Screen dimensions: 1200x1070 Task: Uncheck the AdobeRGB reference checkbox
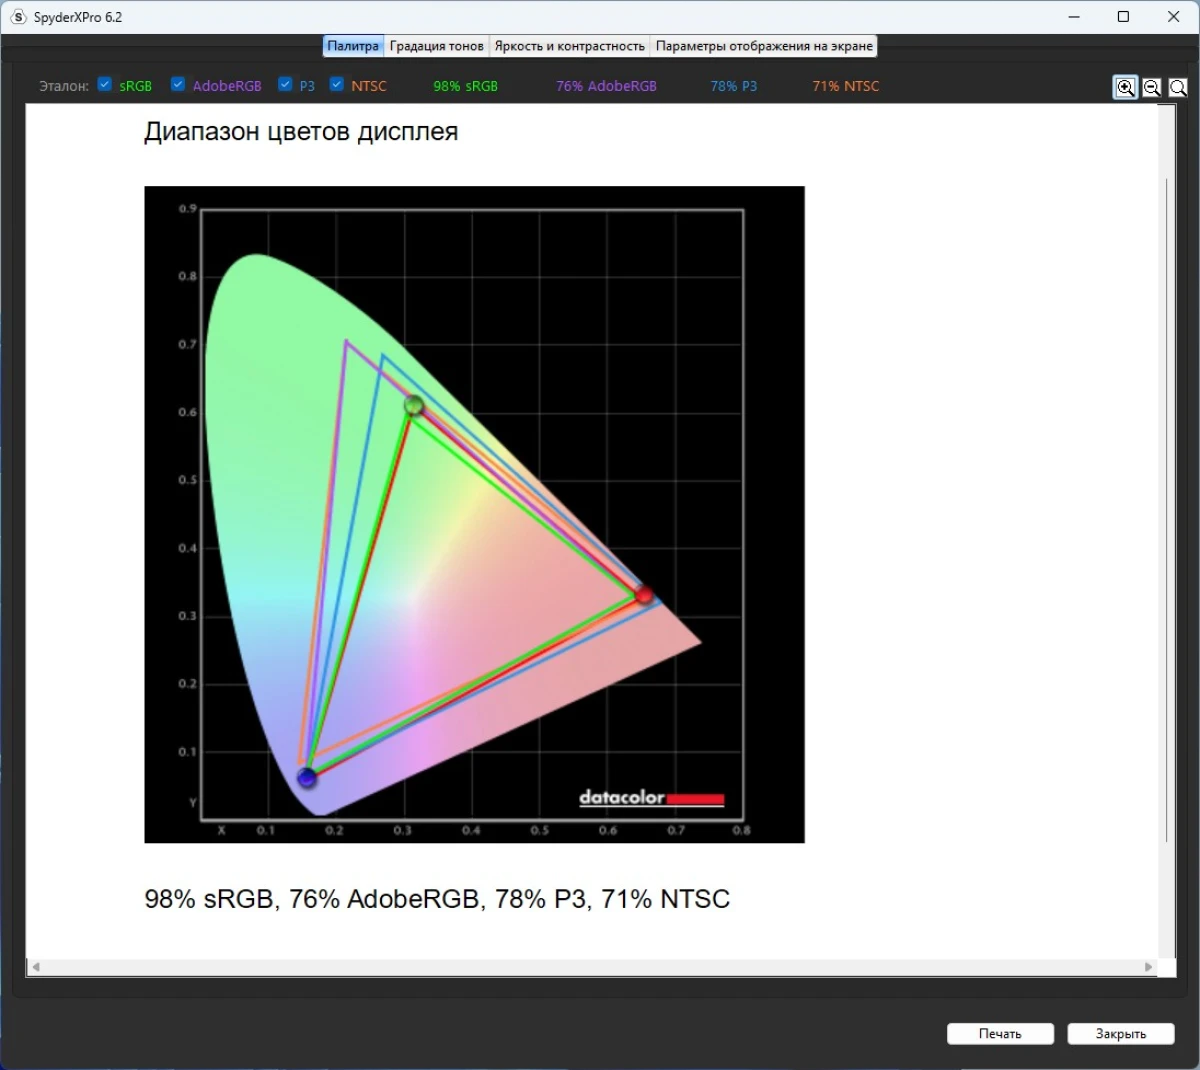coord(178,84)
